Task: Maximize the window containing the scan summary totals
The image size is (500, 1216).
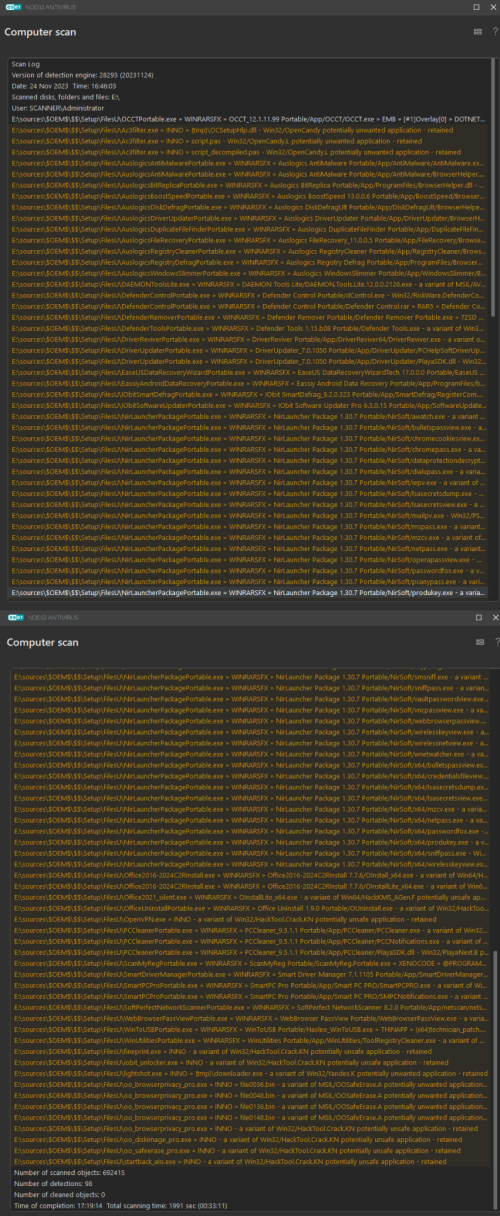Action: tap(477, 619)
